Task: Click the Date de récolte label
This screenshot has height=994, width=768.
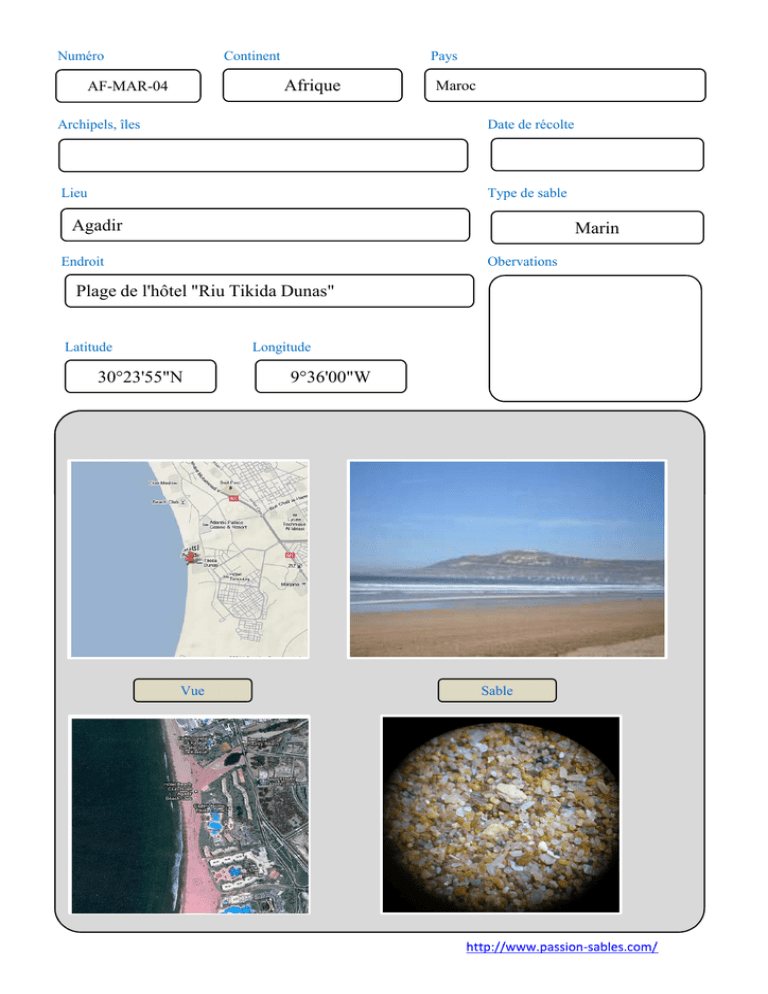Action: (530, 124)
